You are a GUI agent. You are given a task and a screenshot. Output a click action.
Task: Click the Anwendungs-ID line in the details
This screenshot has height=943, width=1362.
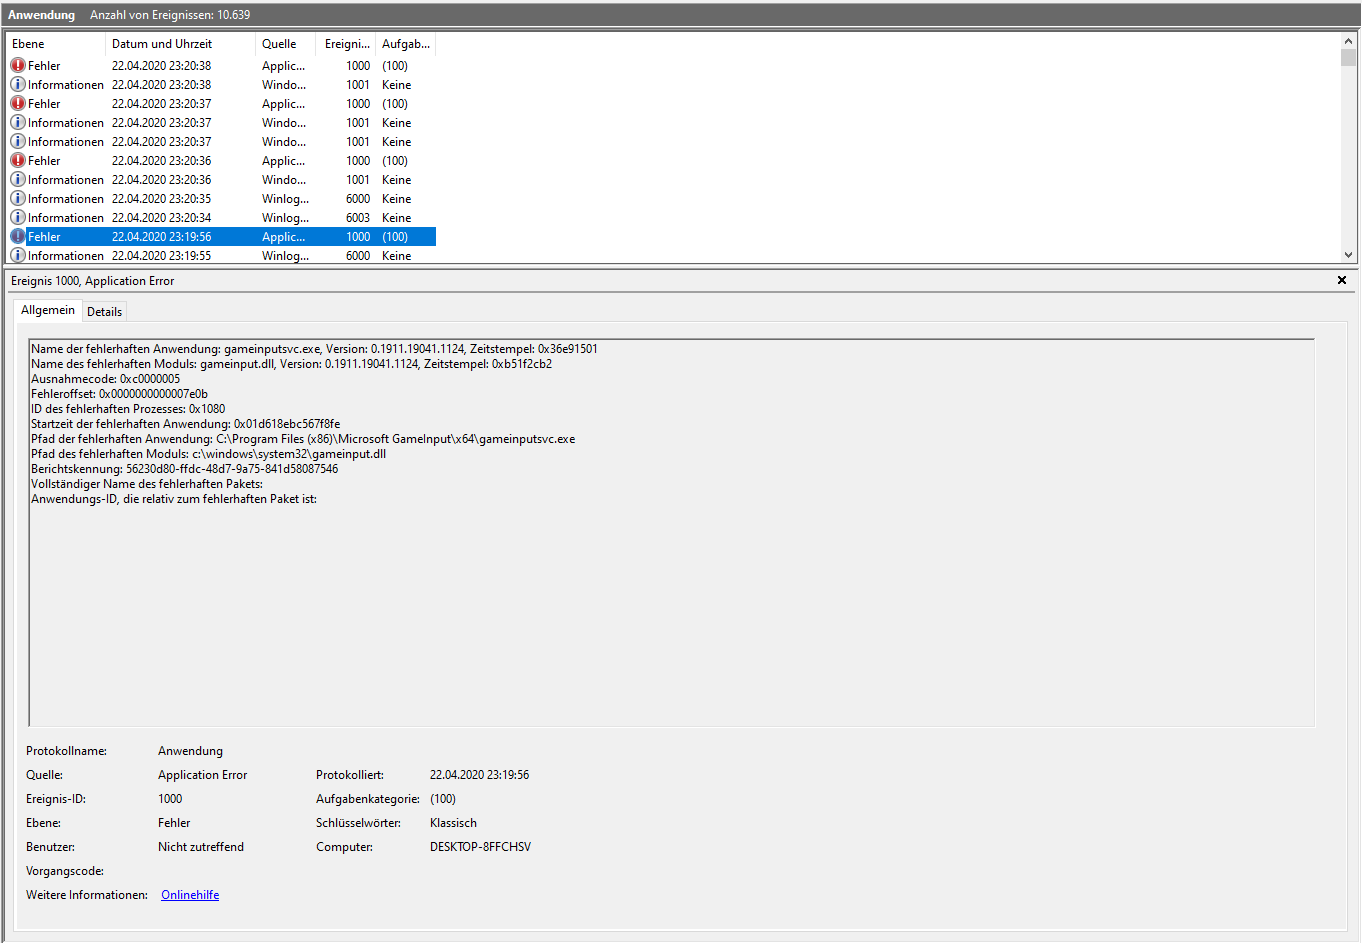(174, 499)
